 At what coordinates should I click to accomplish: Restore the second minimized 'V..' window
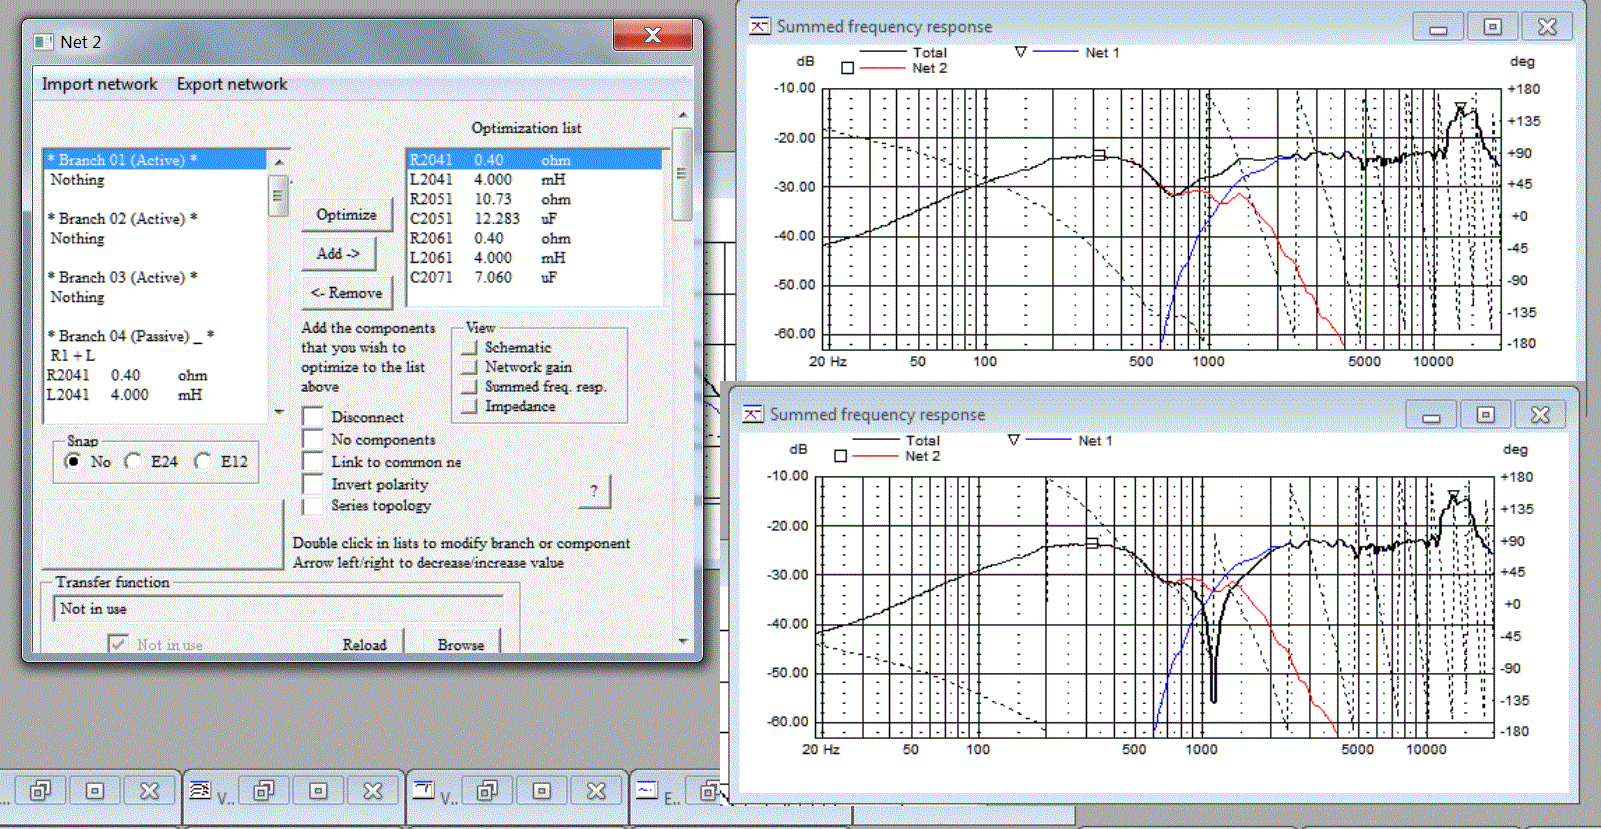pos(264,791)
